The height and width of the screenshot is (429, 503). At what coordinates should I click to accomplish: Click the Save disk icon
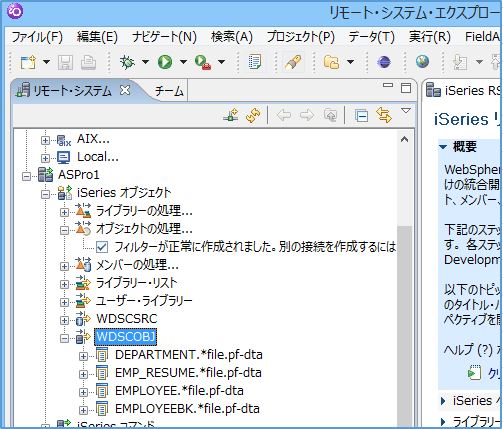coord(65,62)
